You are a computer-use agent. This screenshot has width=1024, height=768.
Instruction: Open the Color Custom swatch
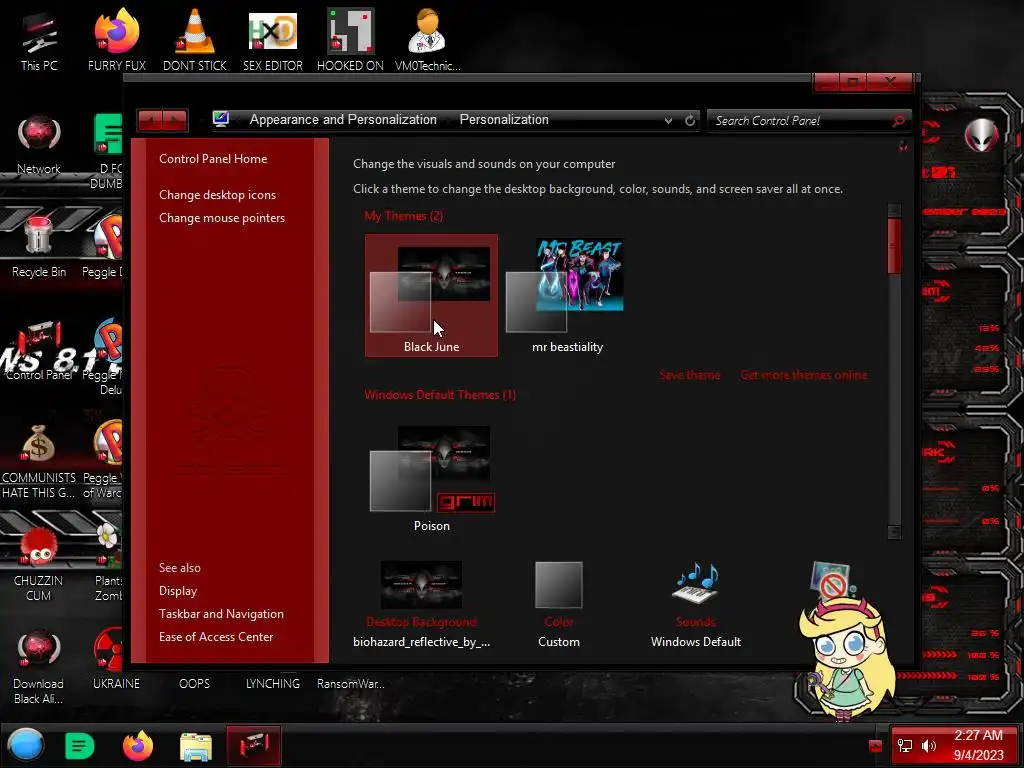558,584
